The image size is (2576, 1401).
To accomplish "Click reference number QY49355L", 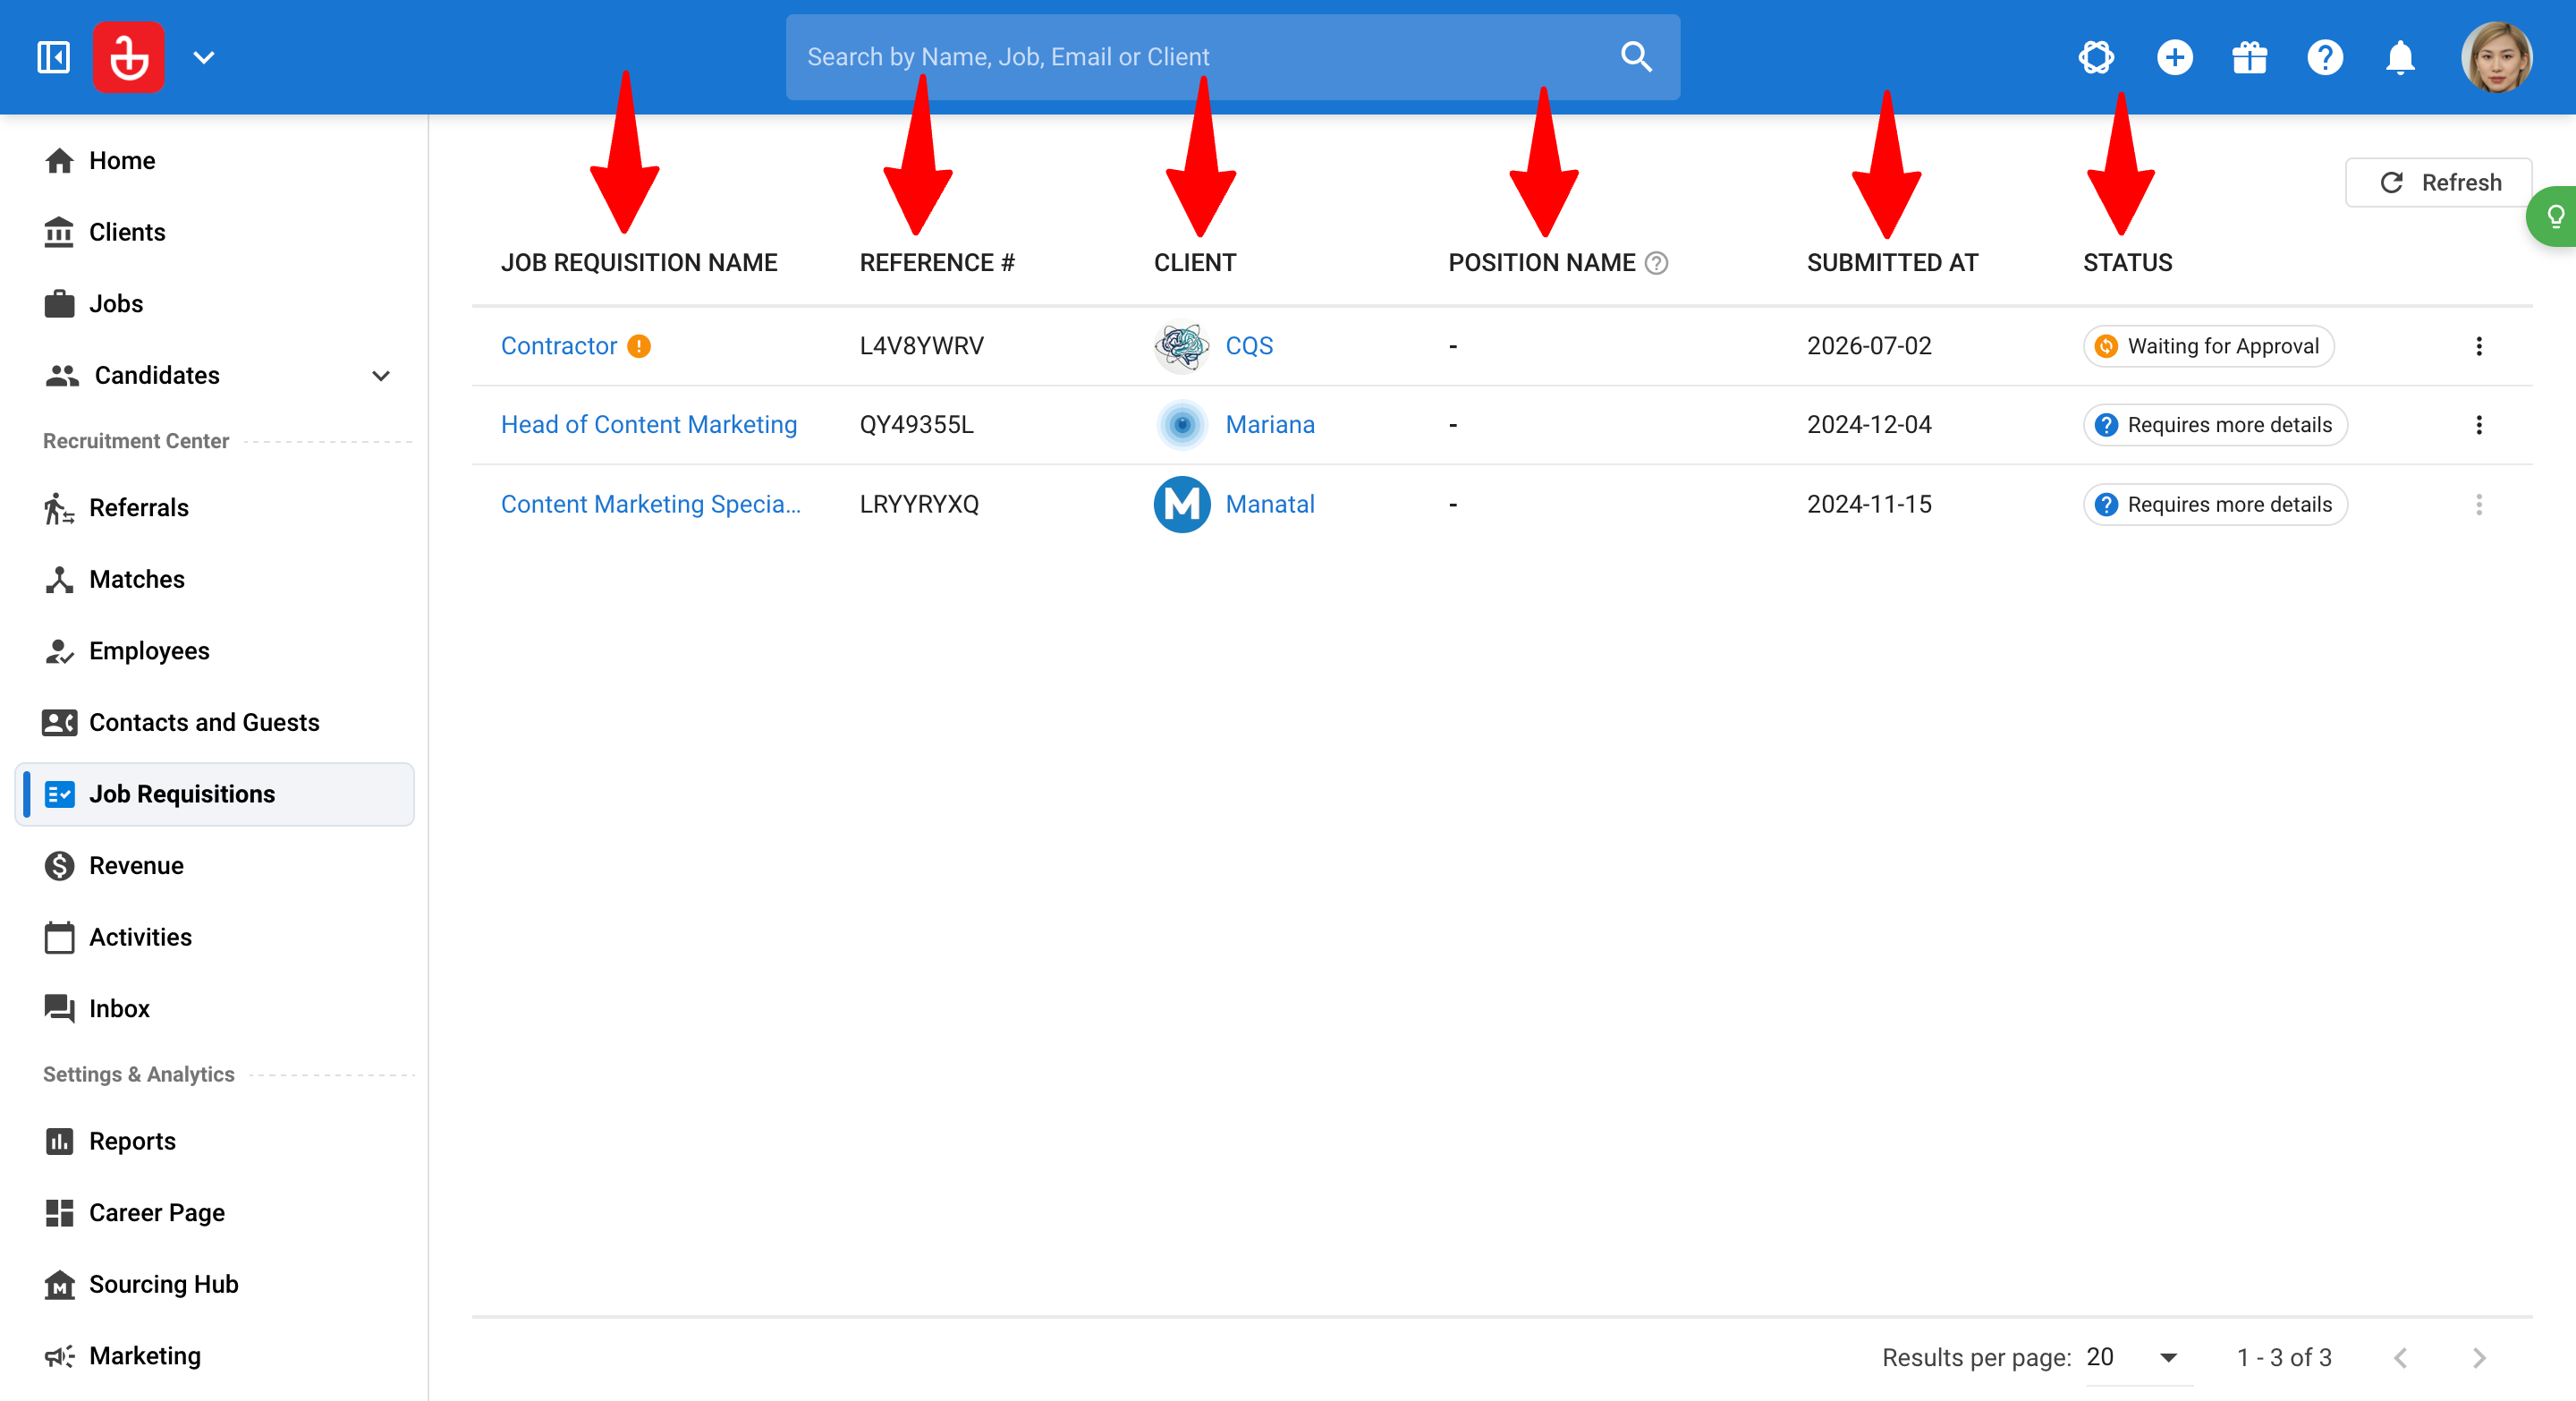I will coord(916,425).
